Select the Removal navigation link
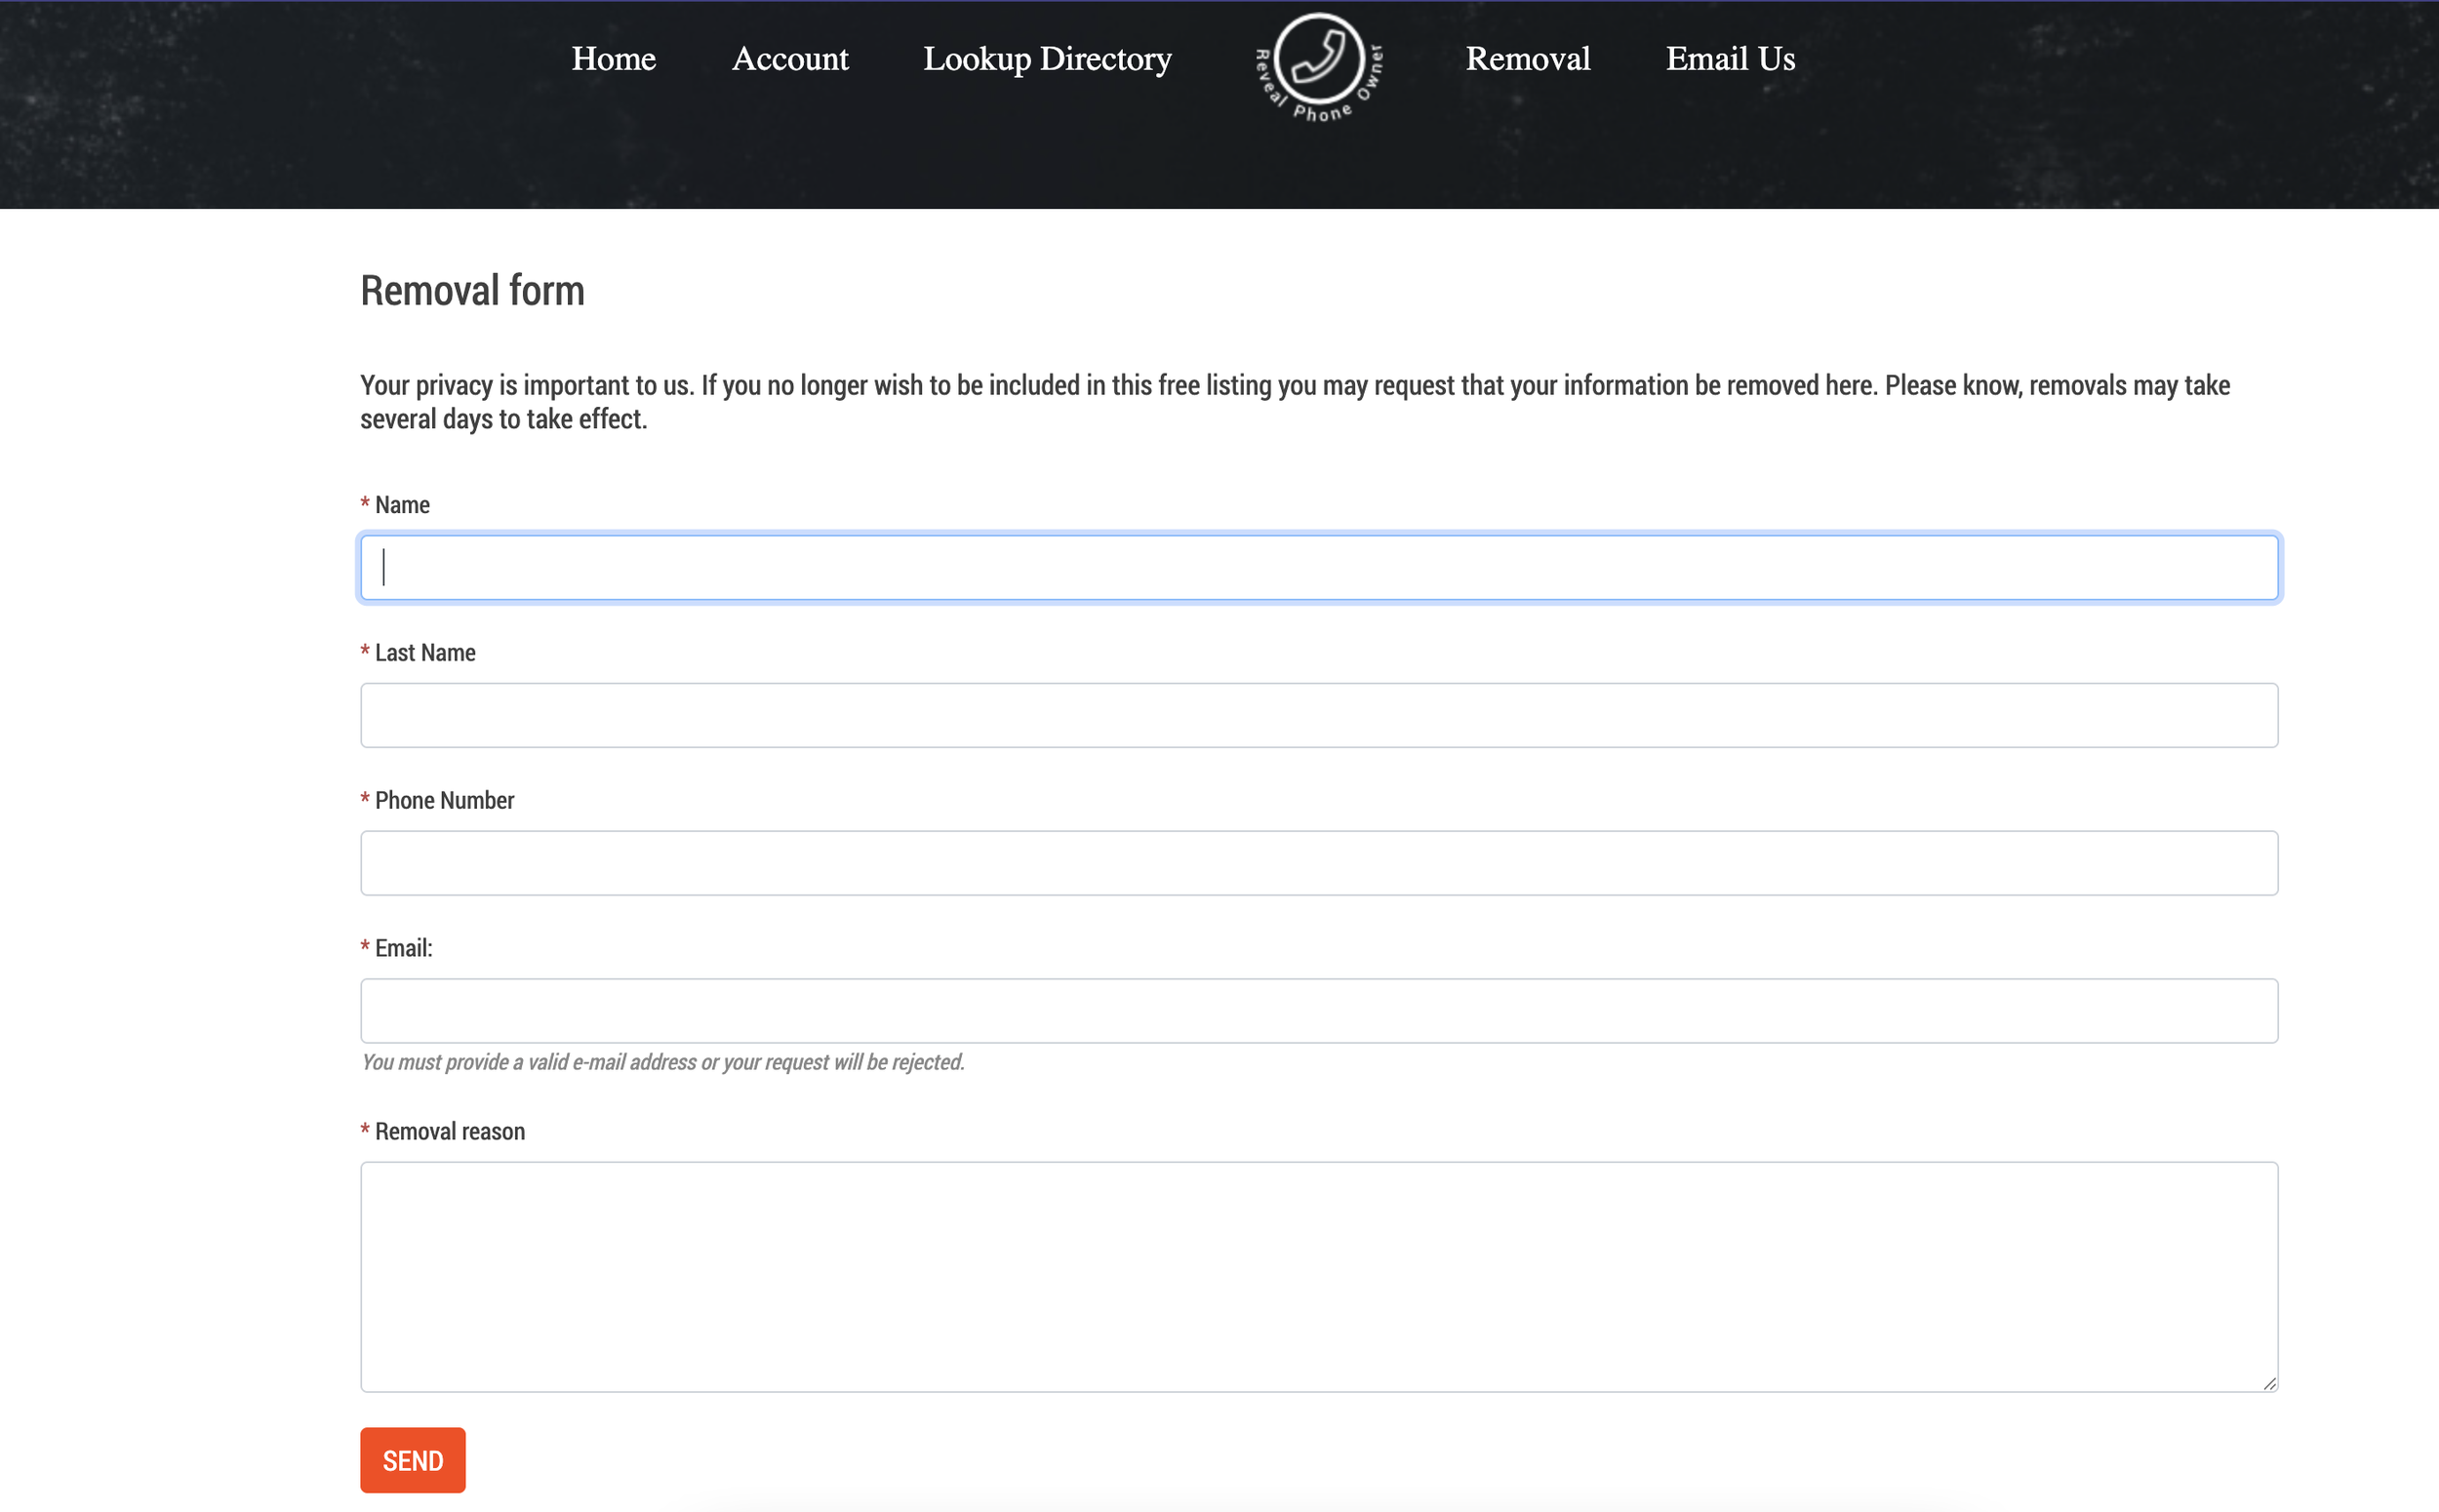 click(1527, 59)
